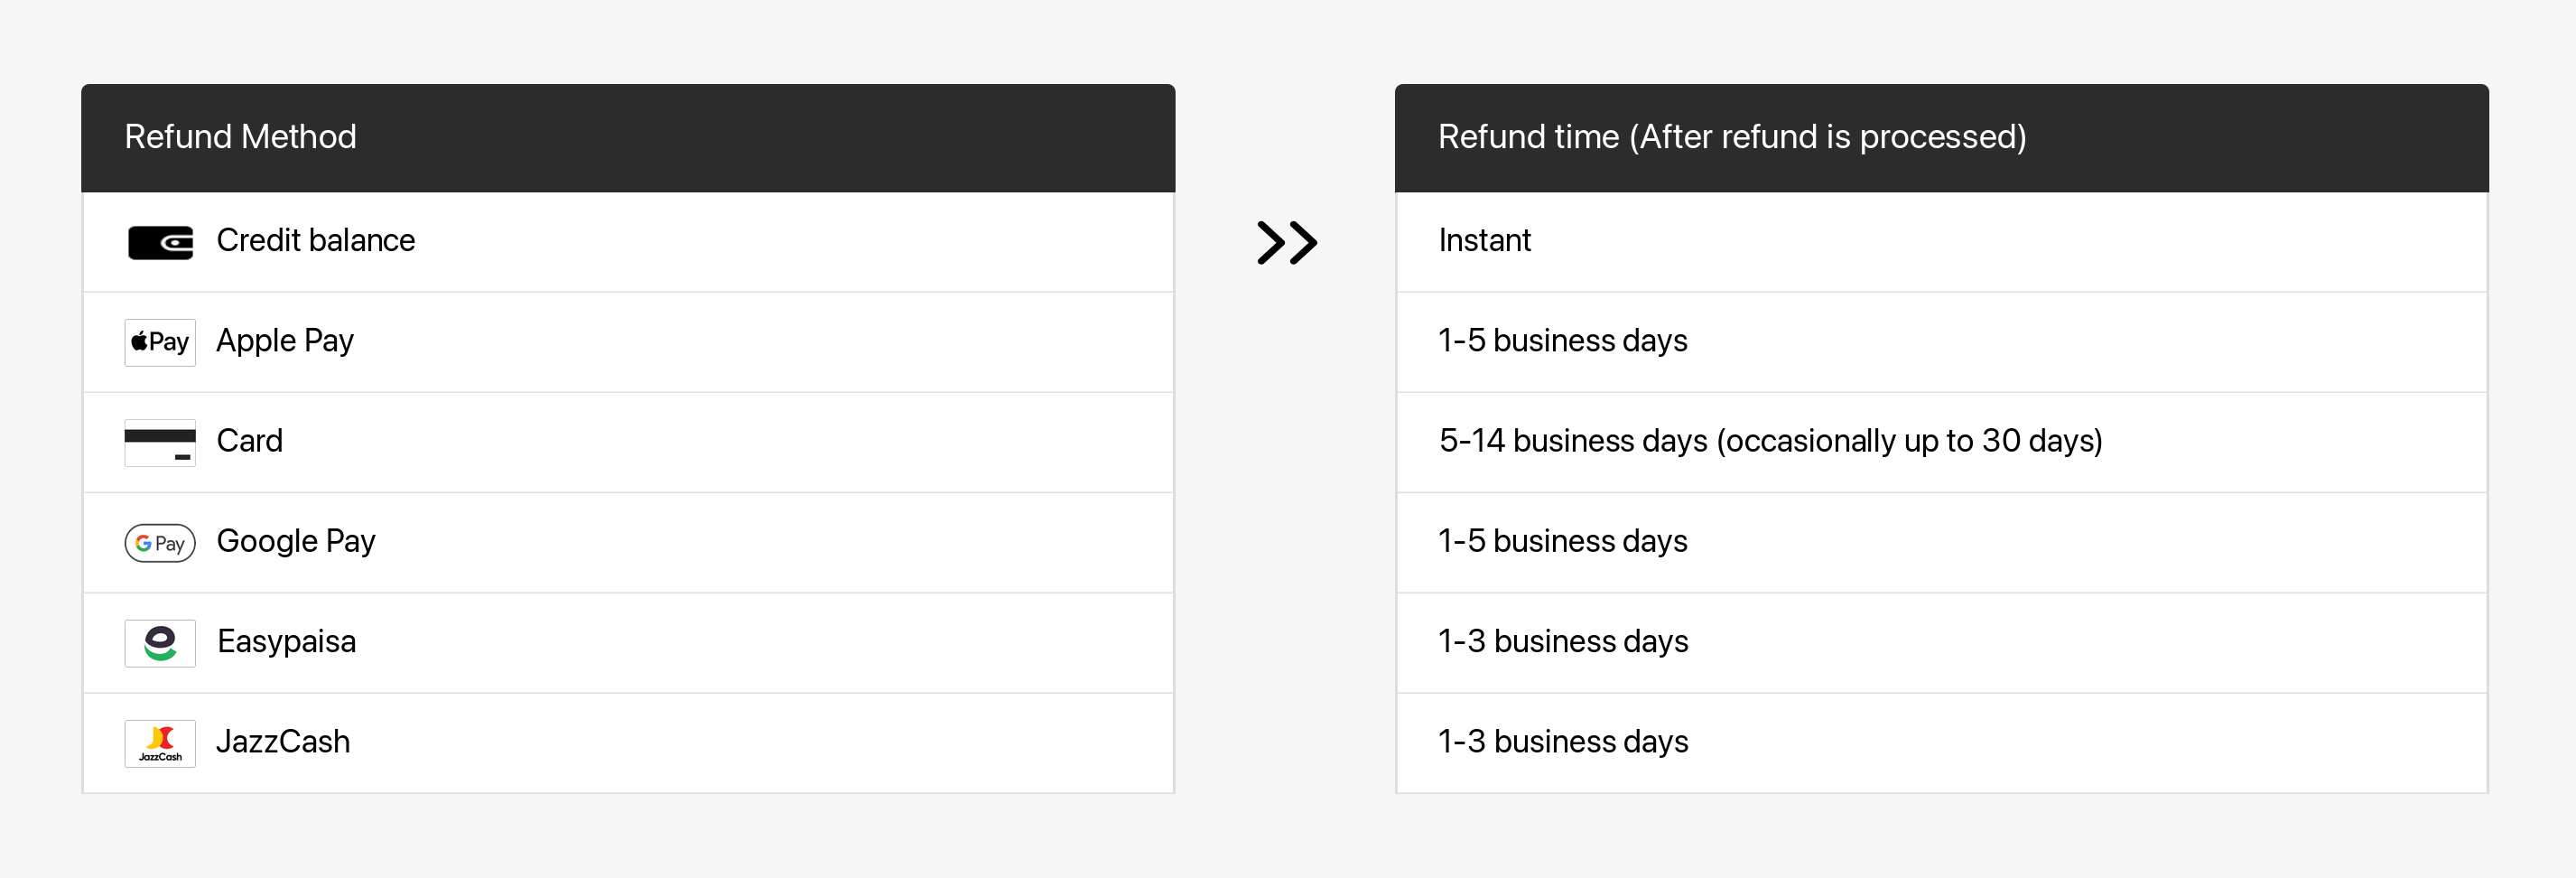This screenshot has height=878, width=2576.
Task: Click the Google Pay logo icon
Action: point(160,543)
